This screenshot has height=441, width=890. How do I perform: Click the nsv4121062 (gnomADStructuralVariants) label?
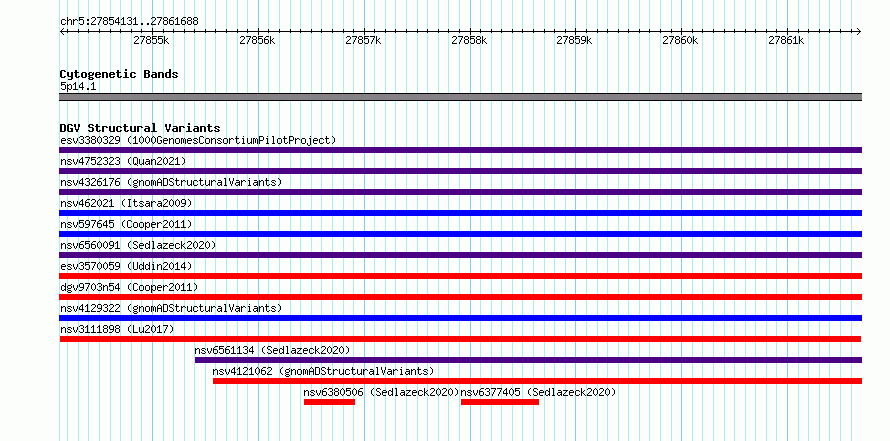pos(324,371)
